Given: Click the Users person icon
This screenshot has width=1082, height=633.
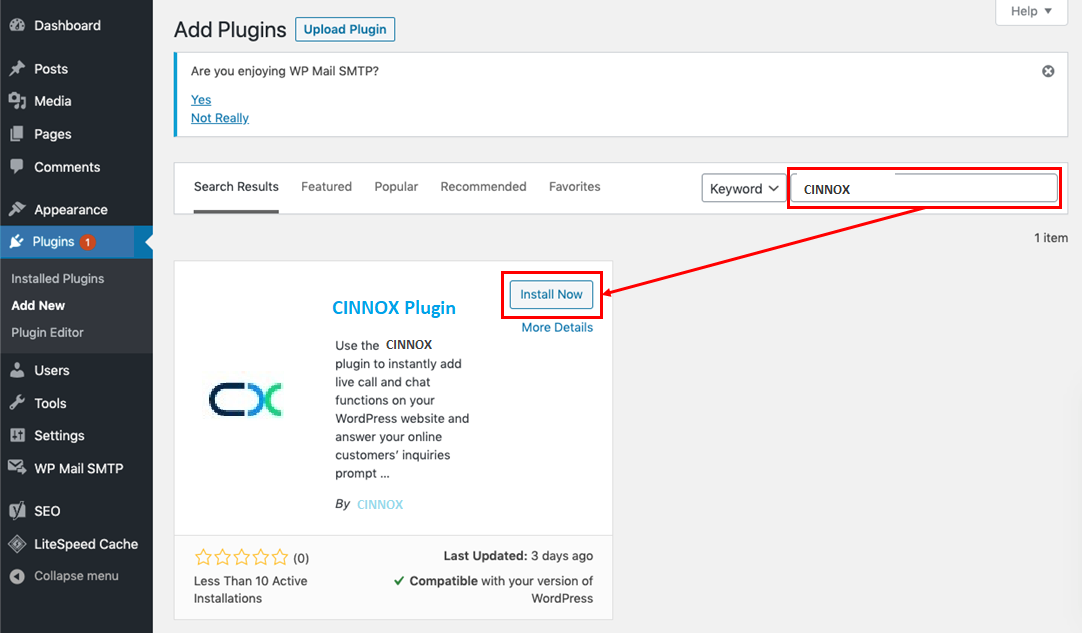Looking at the screenshot, I should pyautogui.click(x=17, y=370).
